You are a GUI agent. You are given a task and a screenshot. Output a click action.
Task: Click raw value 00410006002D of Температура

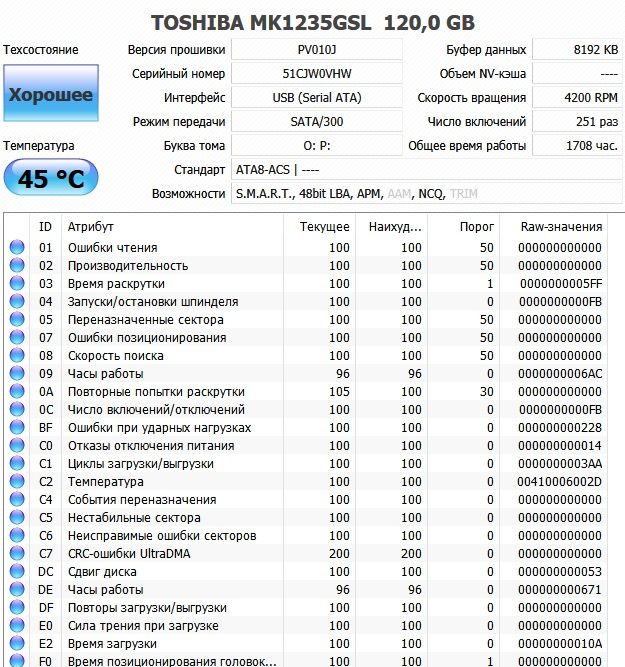tap(559, 482)
